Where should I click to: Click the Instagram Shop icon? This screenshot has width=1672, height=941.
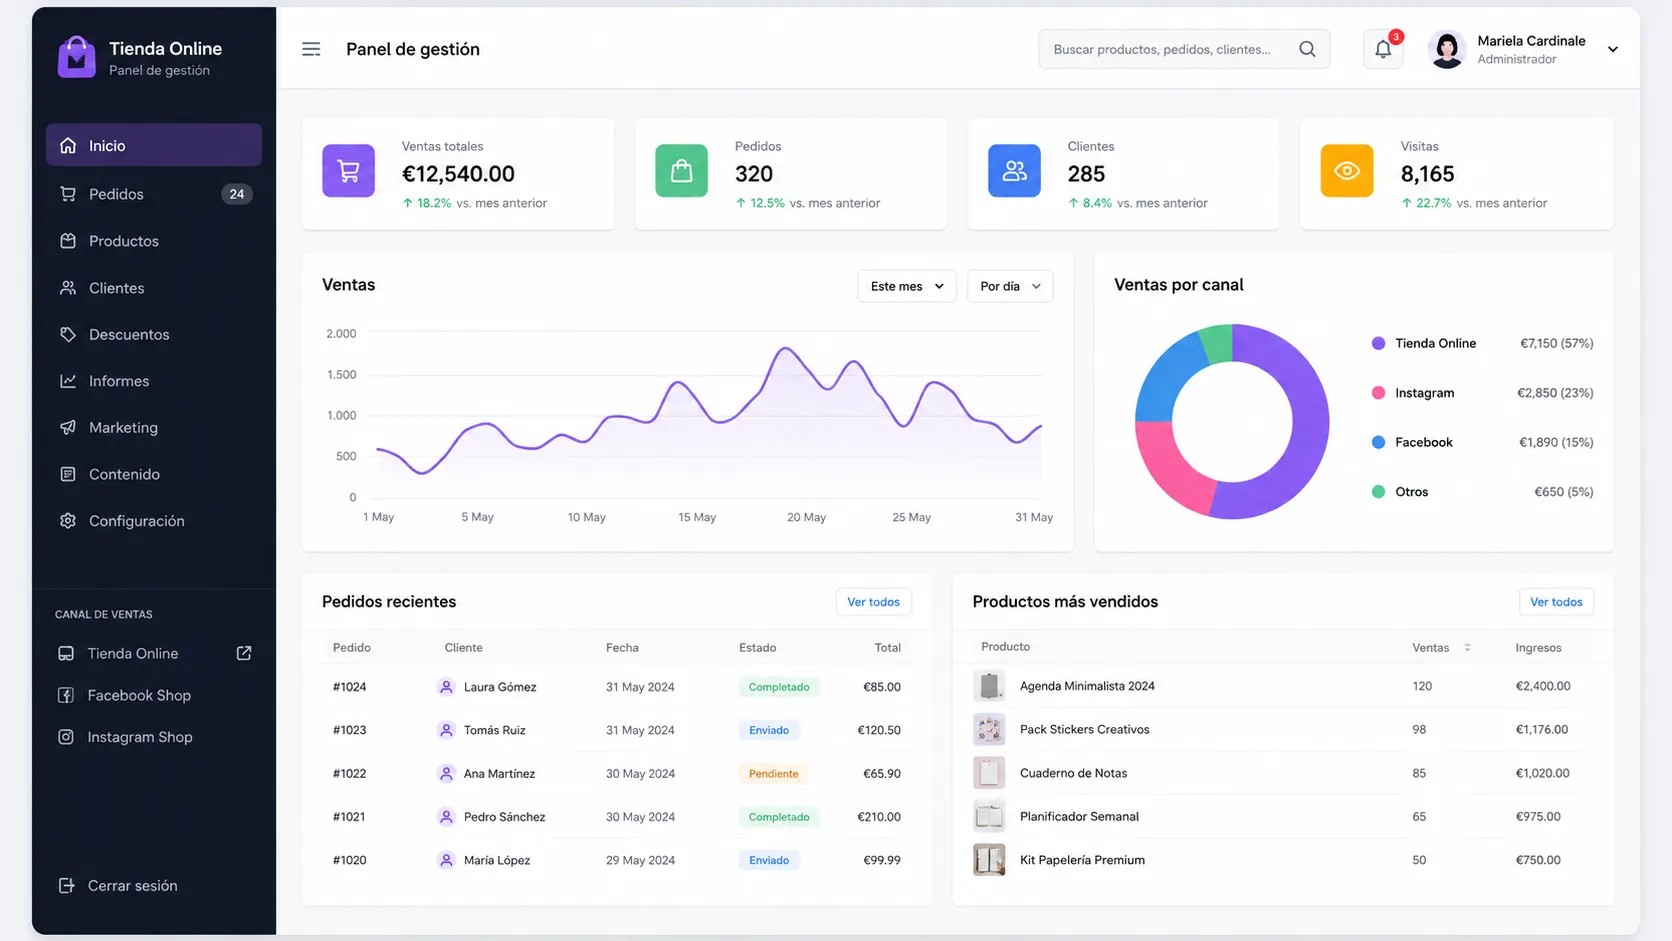coord(66,737)
